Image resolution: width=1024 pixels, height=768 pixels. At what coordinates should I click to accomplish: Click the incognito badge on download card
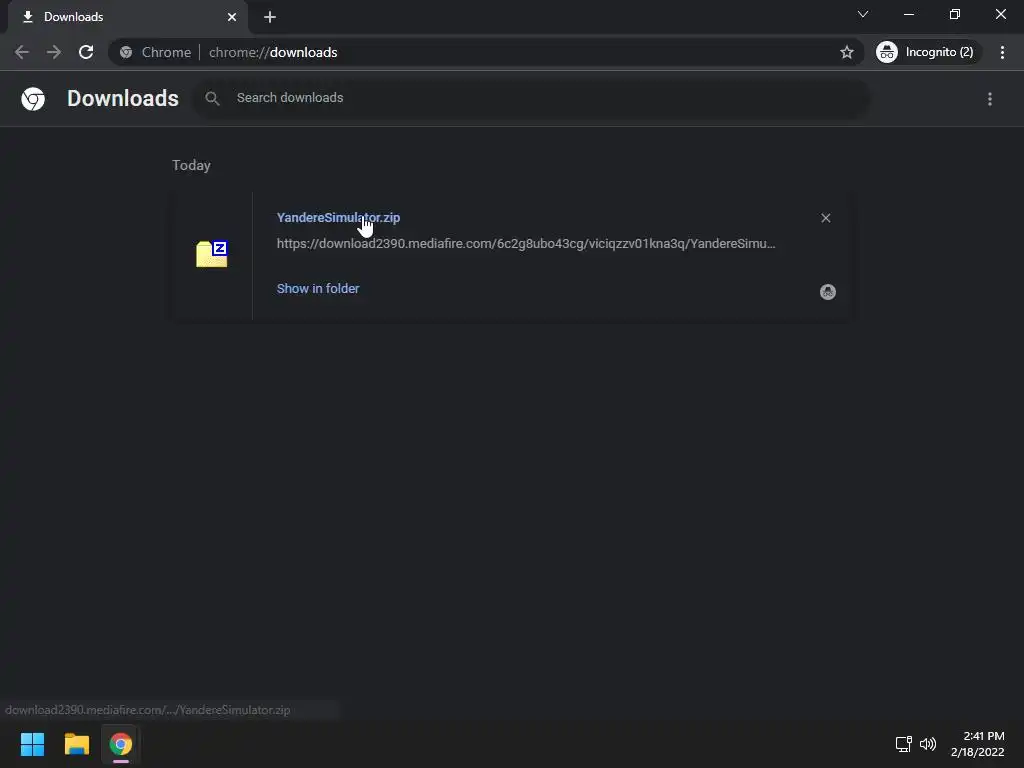827,292
